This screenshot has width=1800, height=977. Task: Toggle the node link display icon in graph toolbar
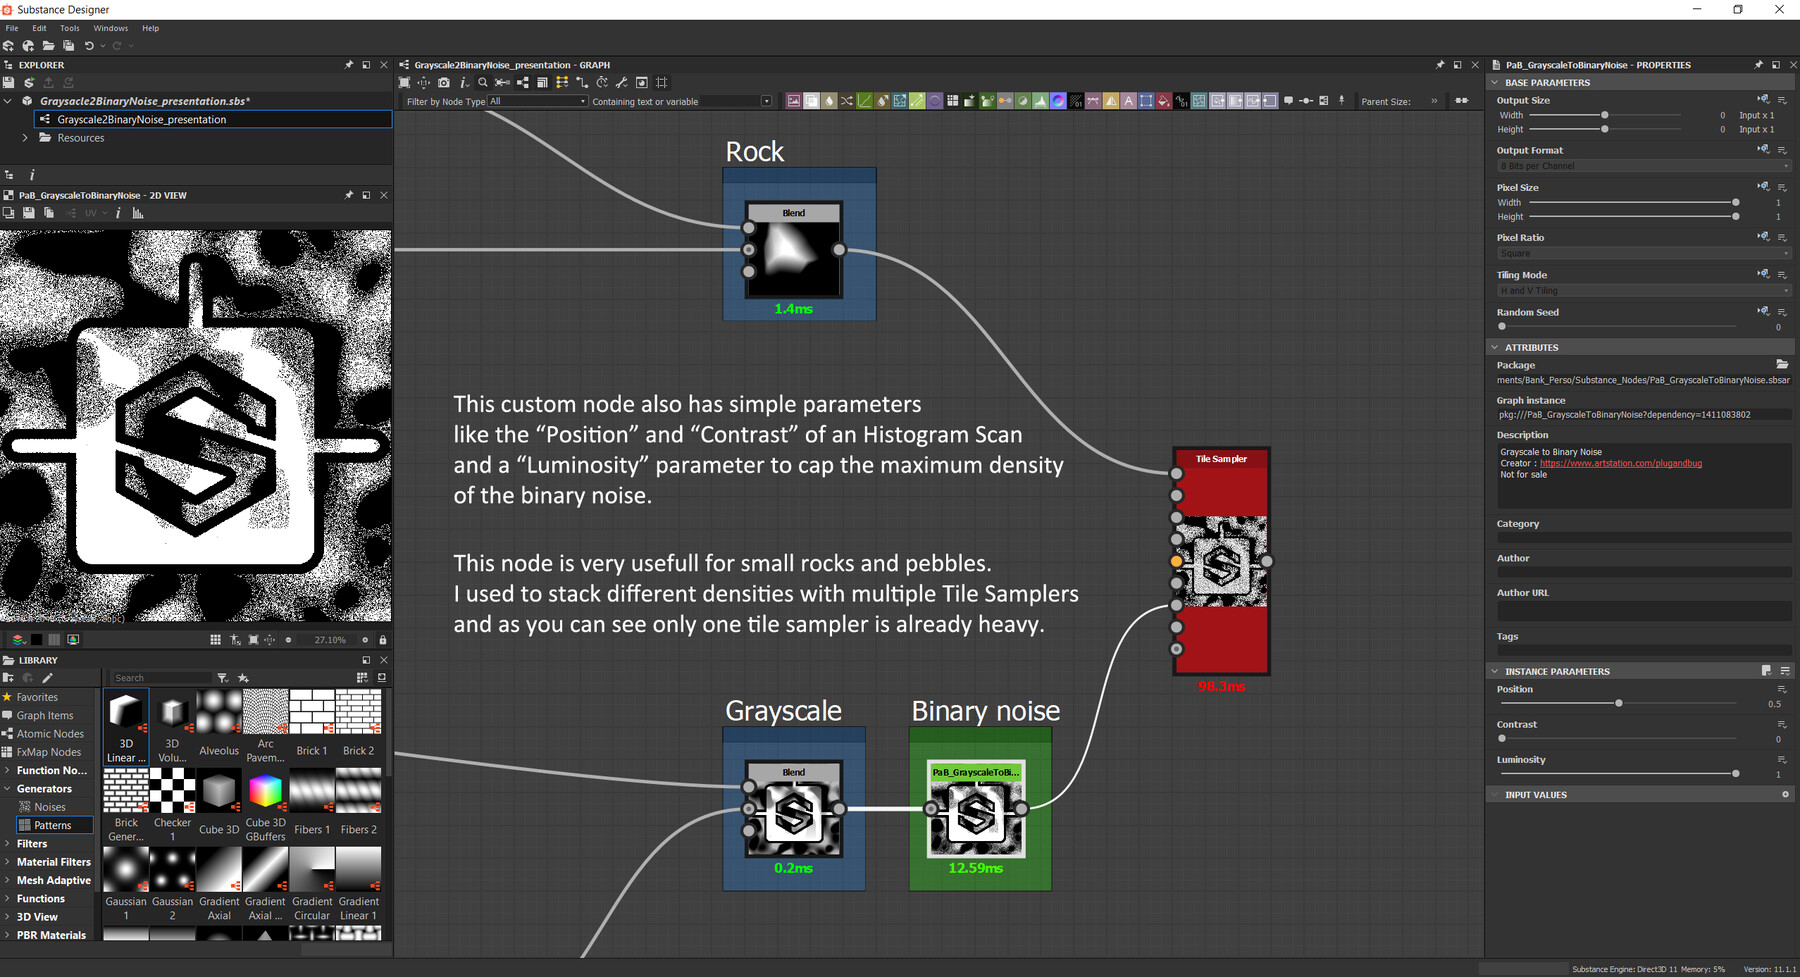tap(582, 83)
